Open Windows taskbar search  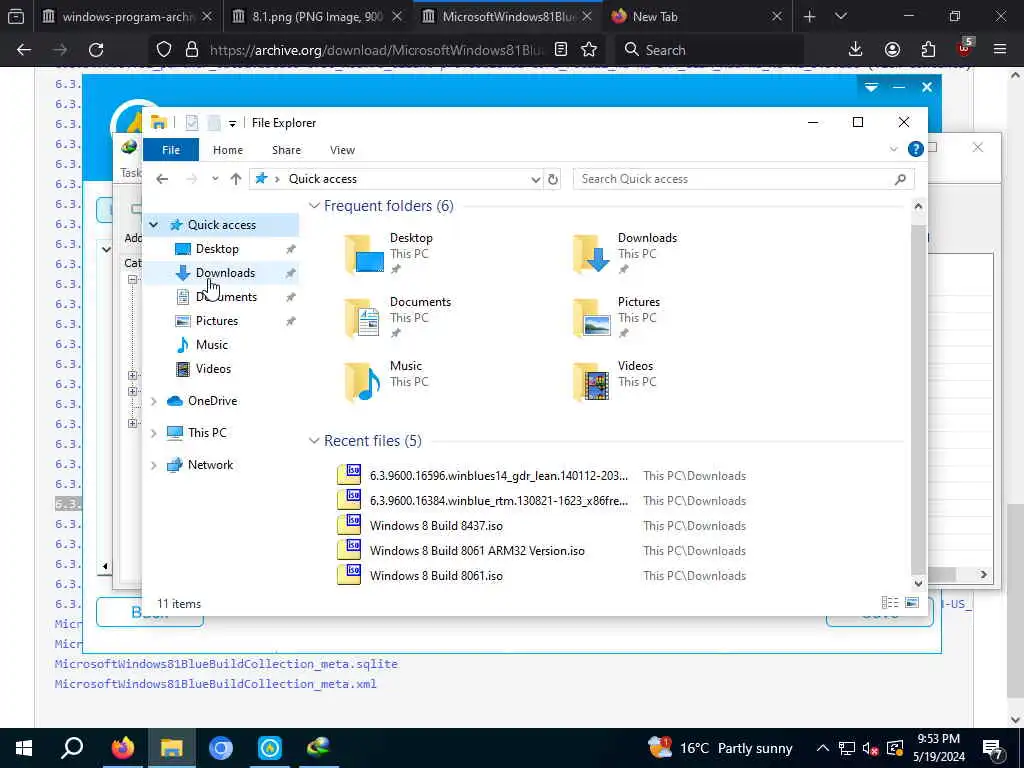(72, 748)
